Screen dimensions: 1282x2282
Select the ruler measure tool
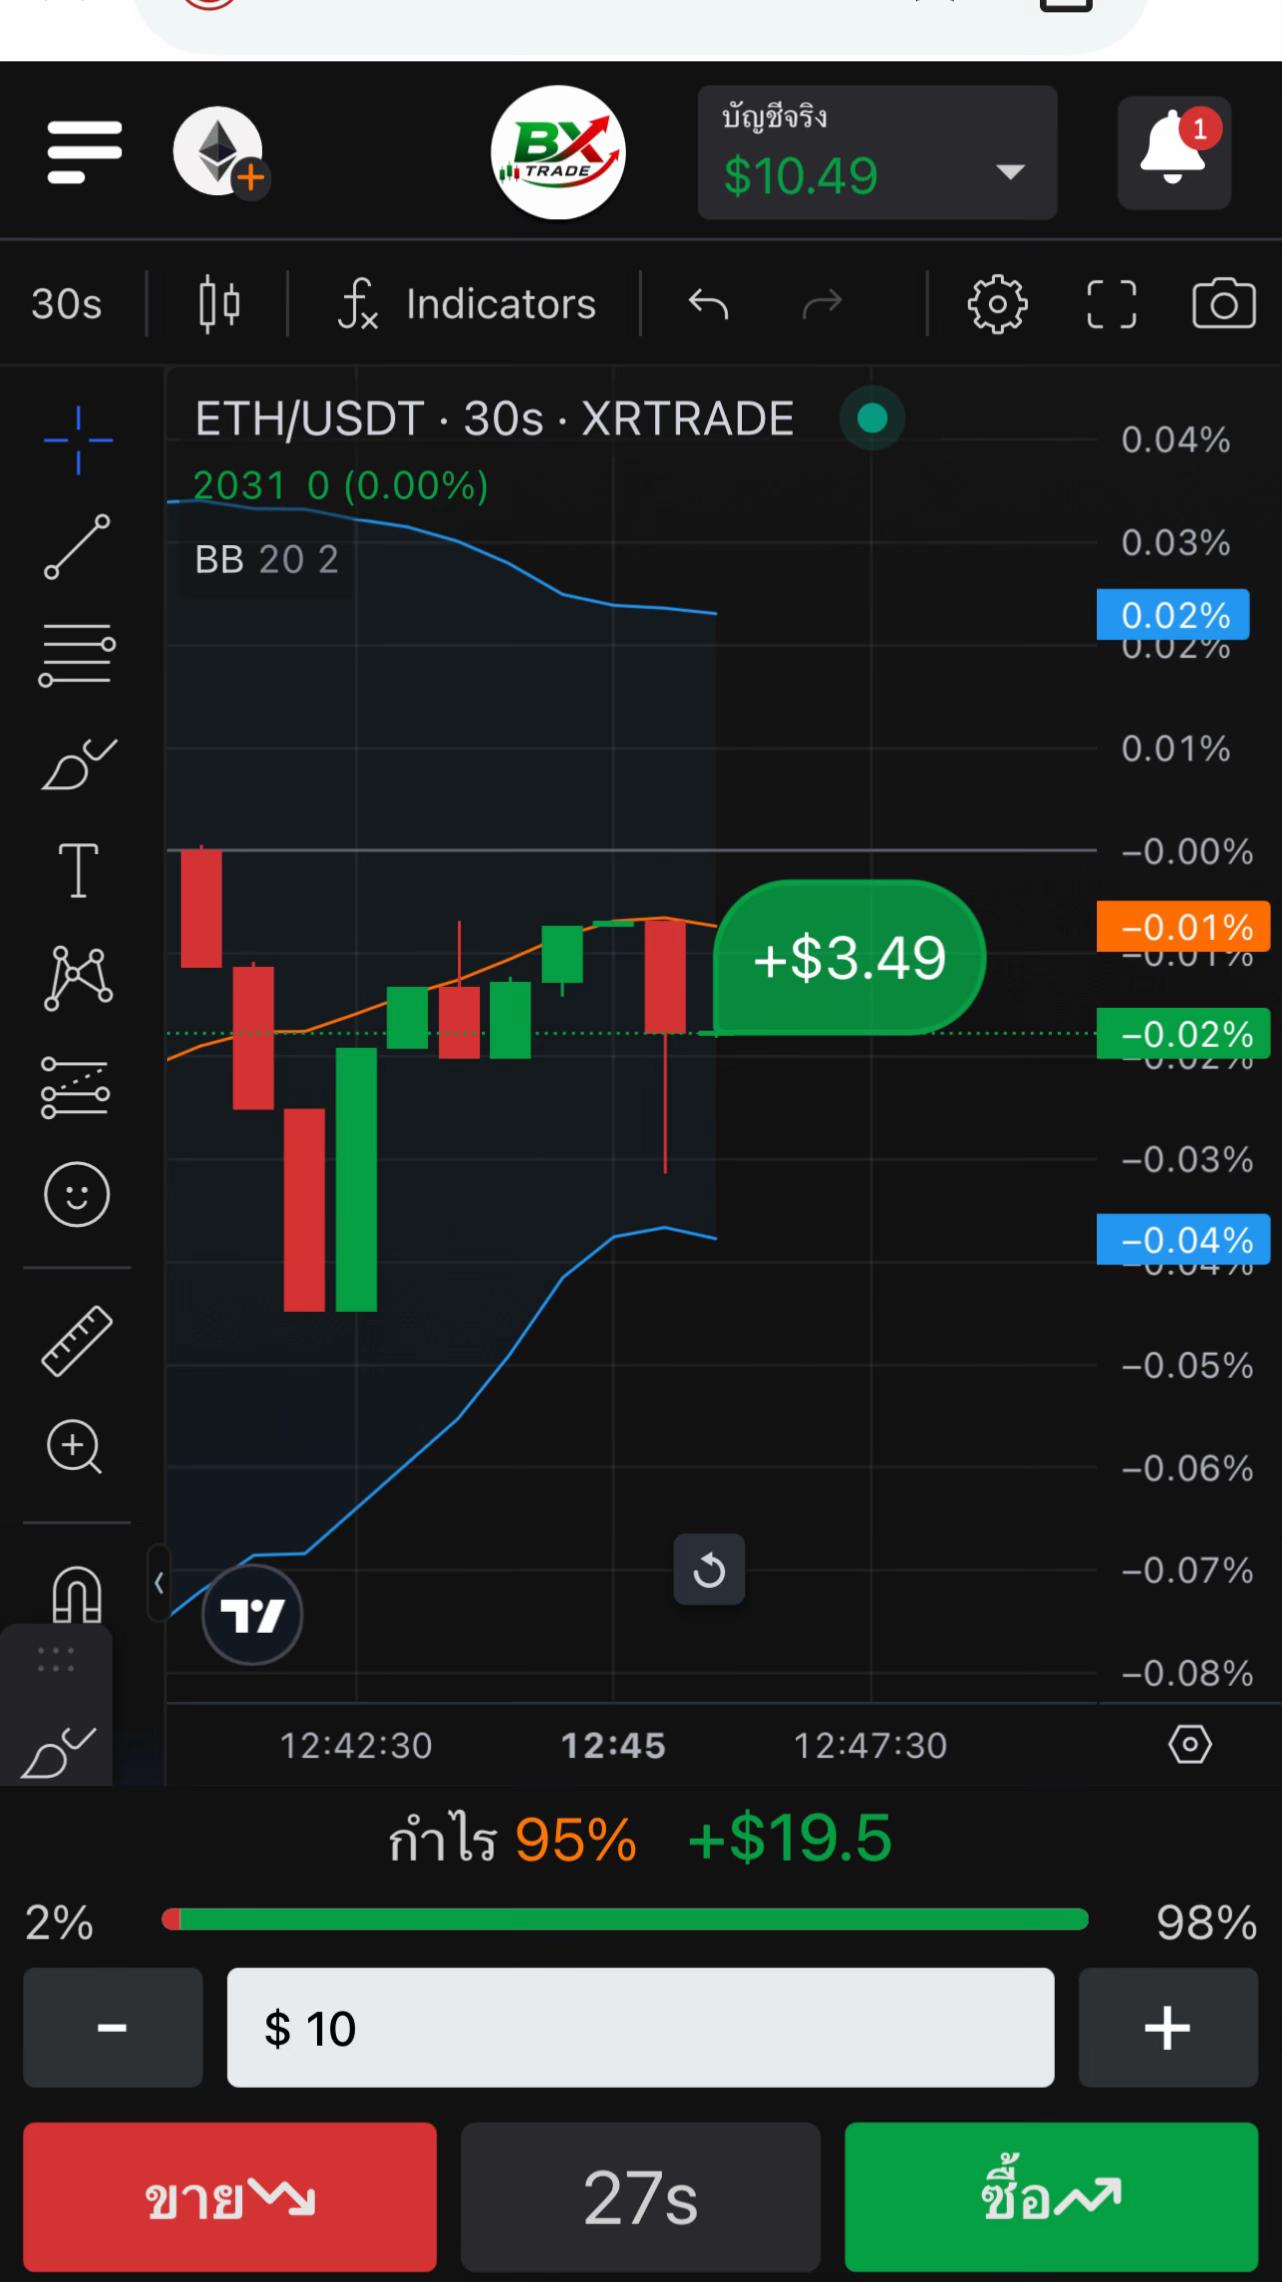pos(77,1341)
